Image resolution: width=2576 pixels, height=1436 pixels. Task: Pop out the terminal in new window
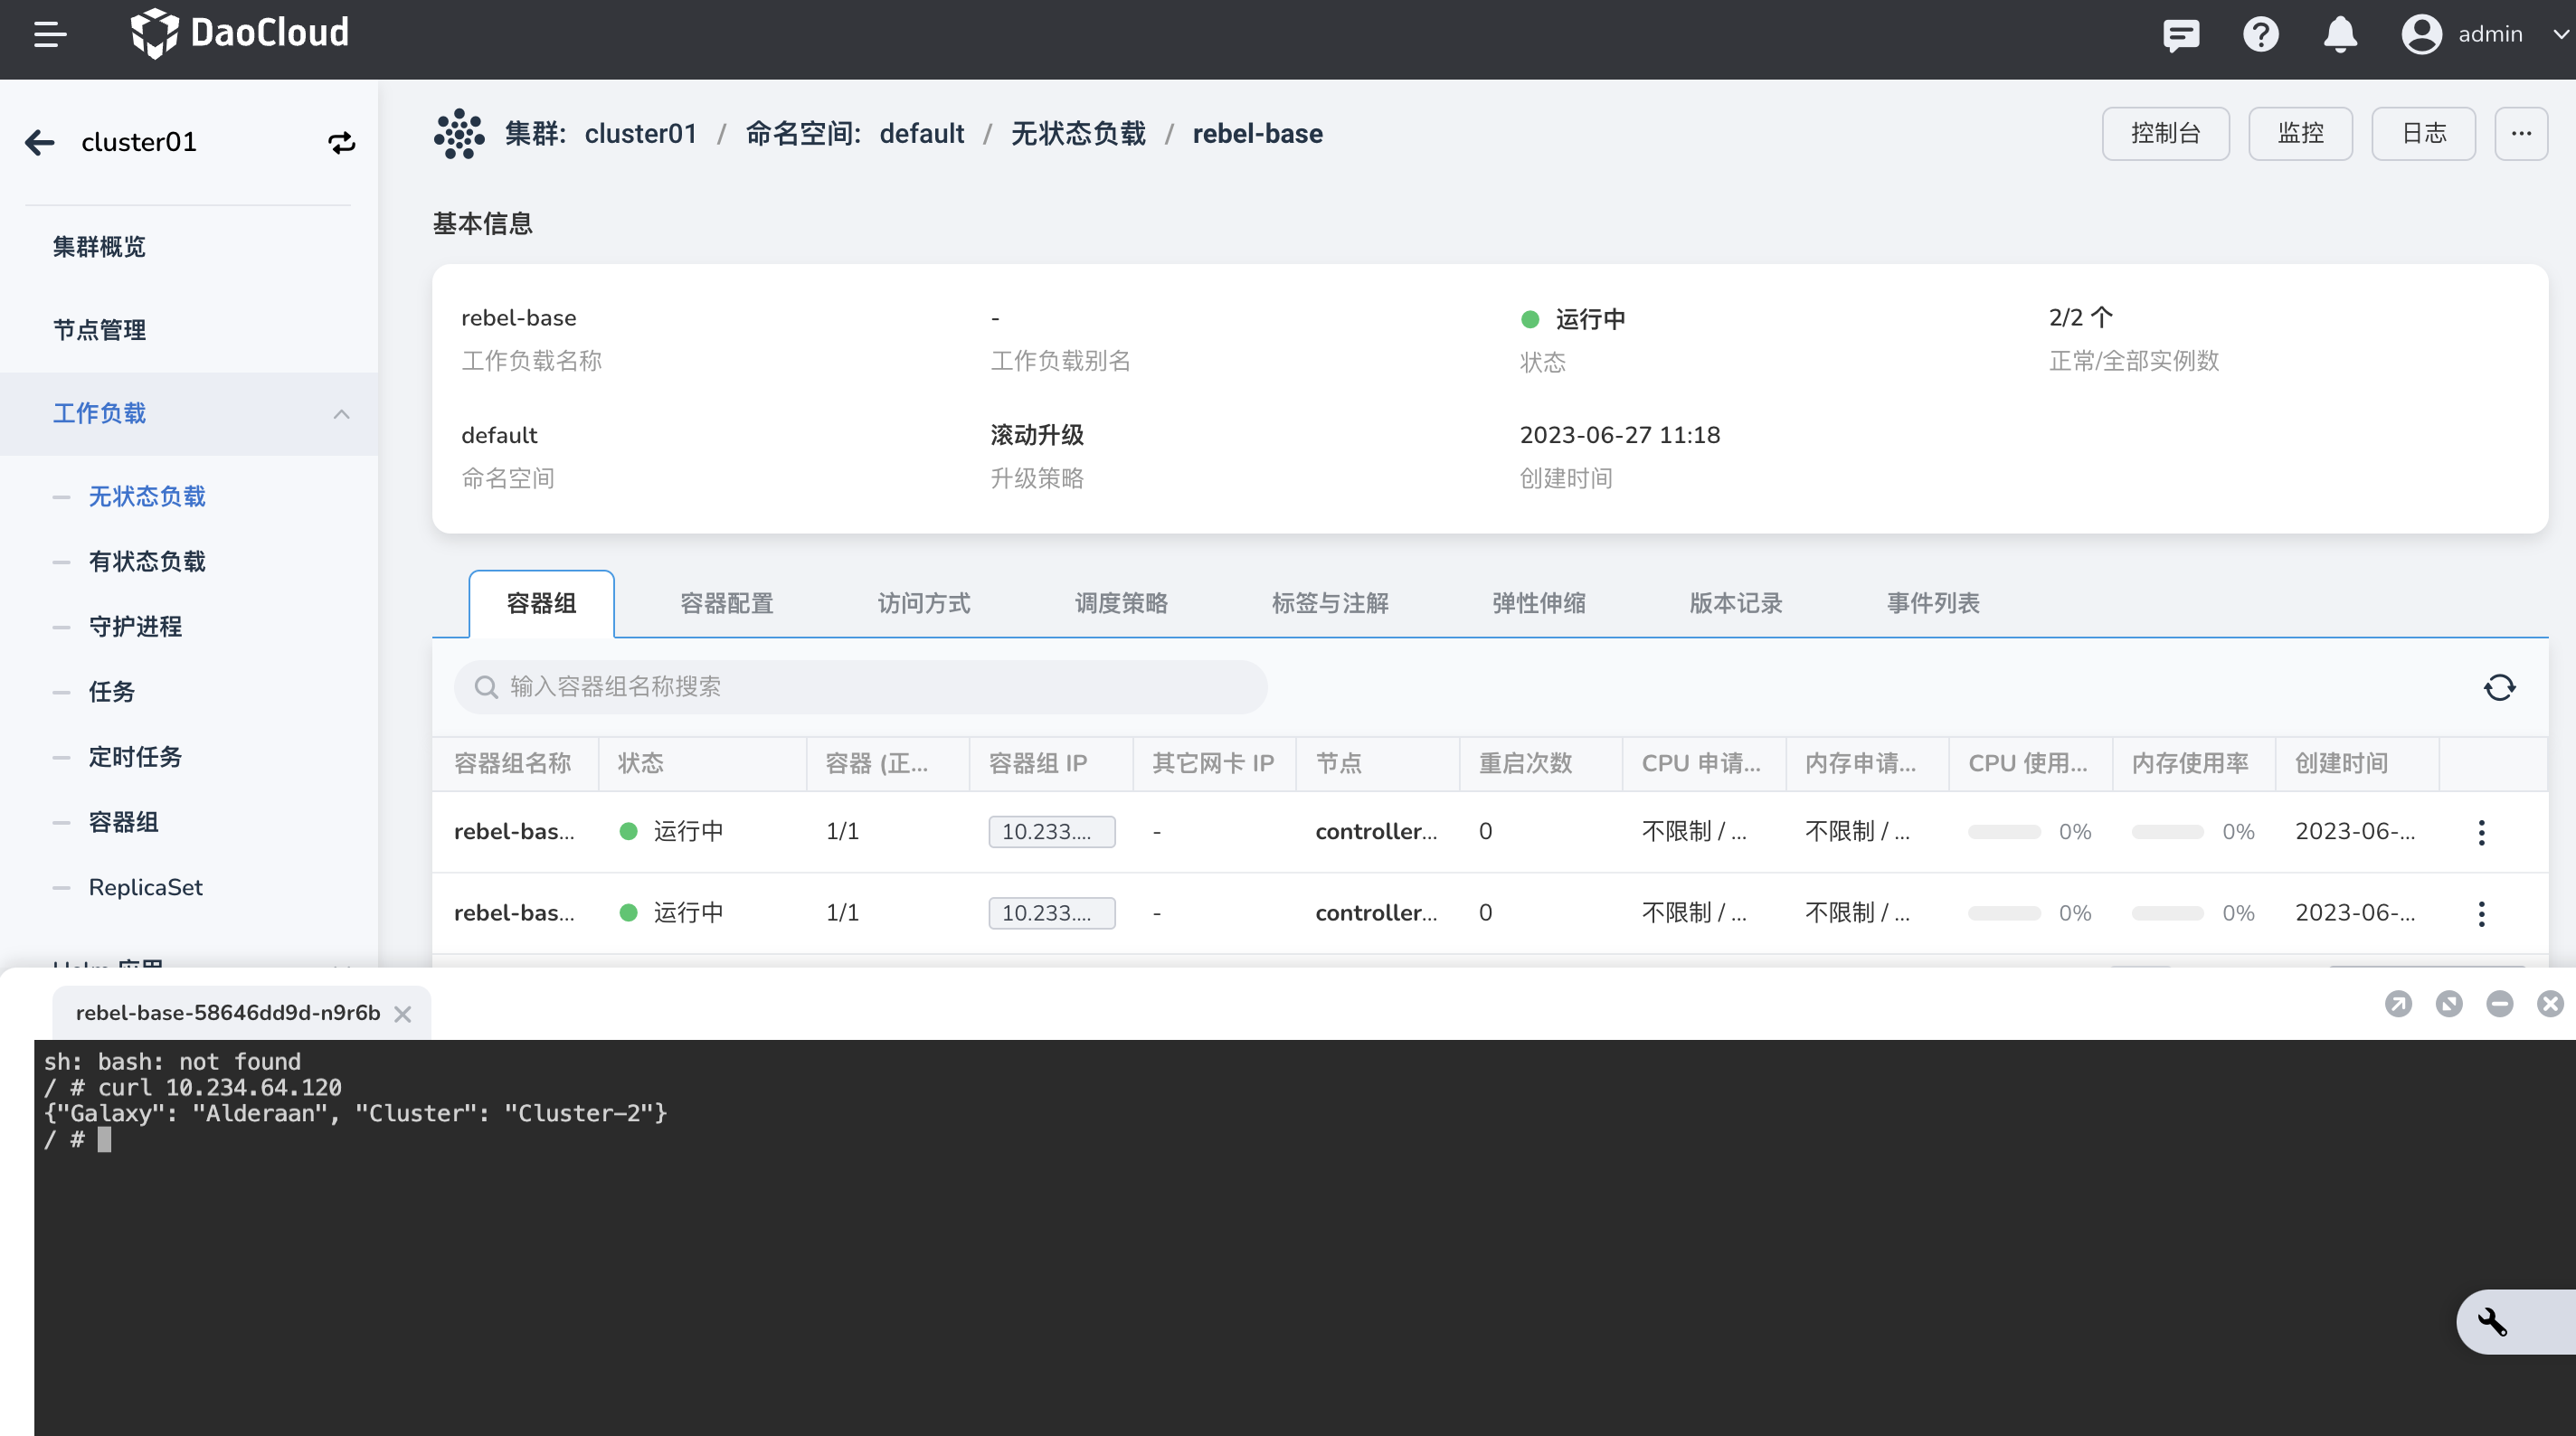(x=2398, y=1003)
